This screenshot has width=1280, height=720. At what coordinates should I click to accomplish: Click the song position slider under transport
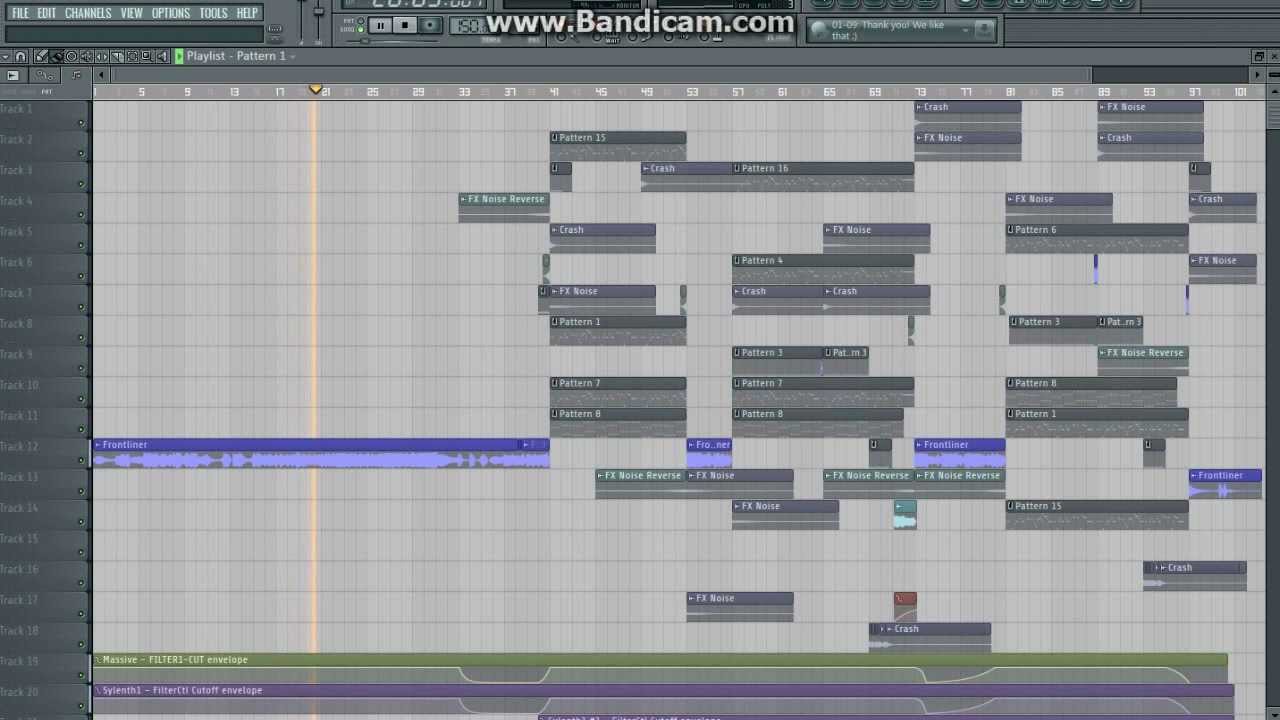pyautogui.click(x=392, y=41)
